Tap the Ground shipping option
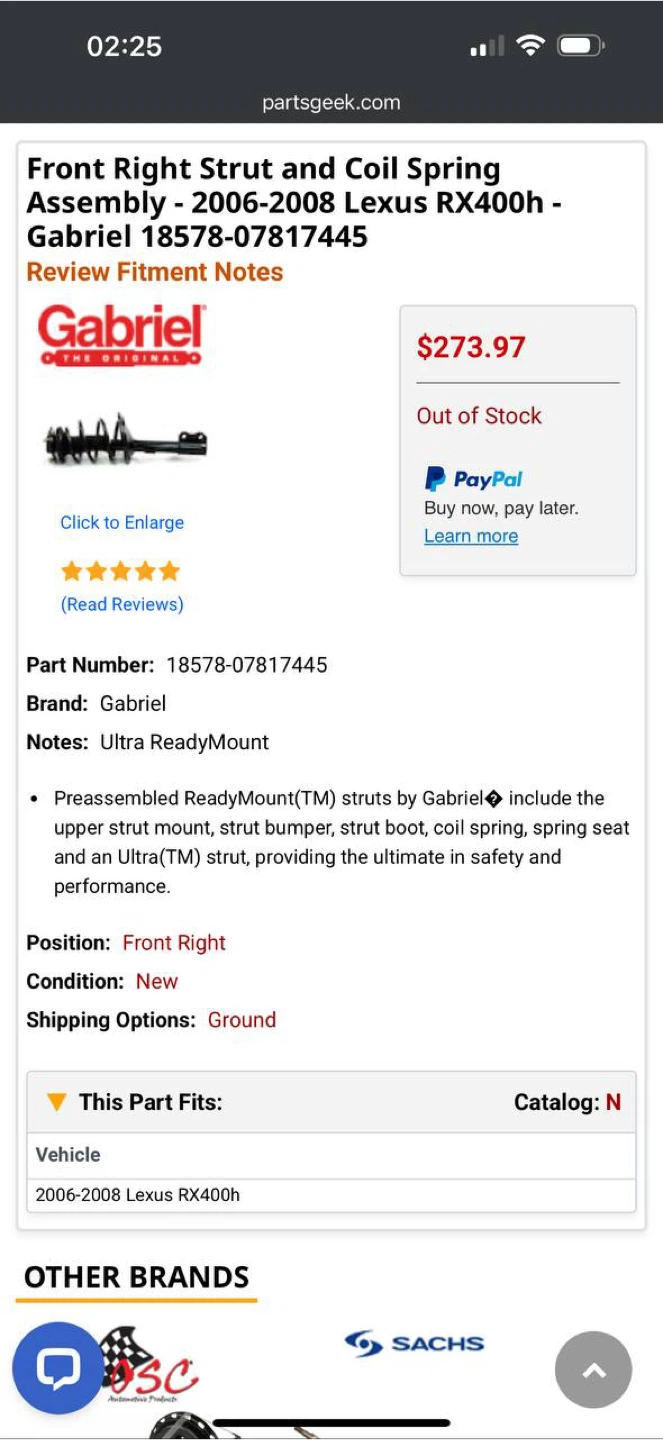Viewport: 663px width, 1440px height. pyautogui.click(x=242, y=1020)
